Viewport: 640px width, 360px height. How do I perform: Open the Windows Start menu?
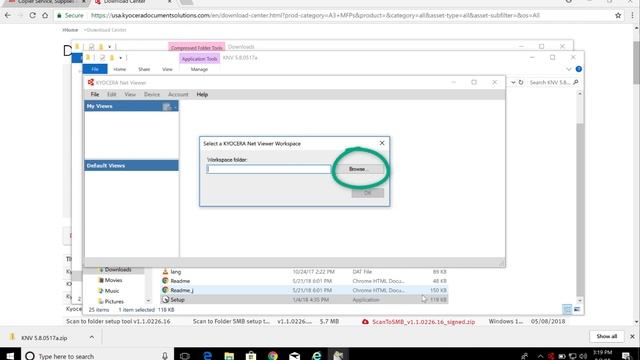(10, 356)
